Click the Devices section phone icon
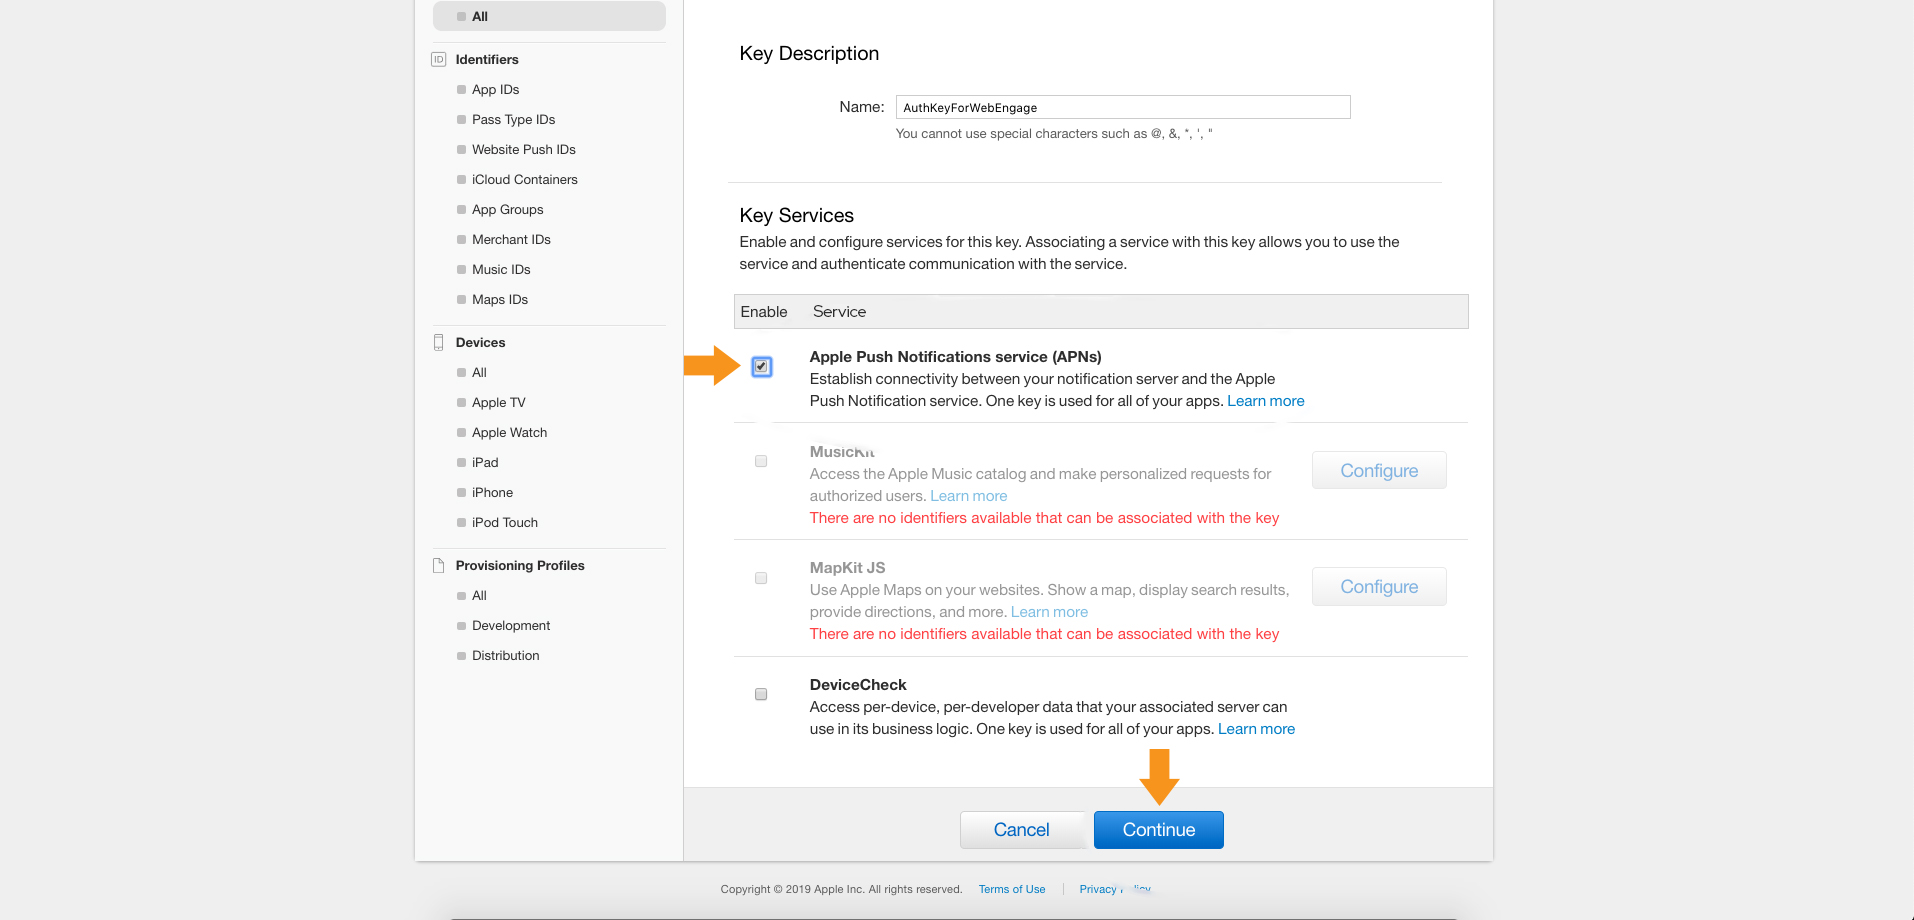The image size is (1914, 920). click(x=438, y=343)
